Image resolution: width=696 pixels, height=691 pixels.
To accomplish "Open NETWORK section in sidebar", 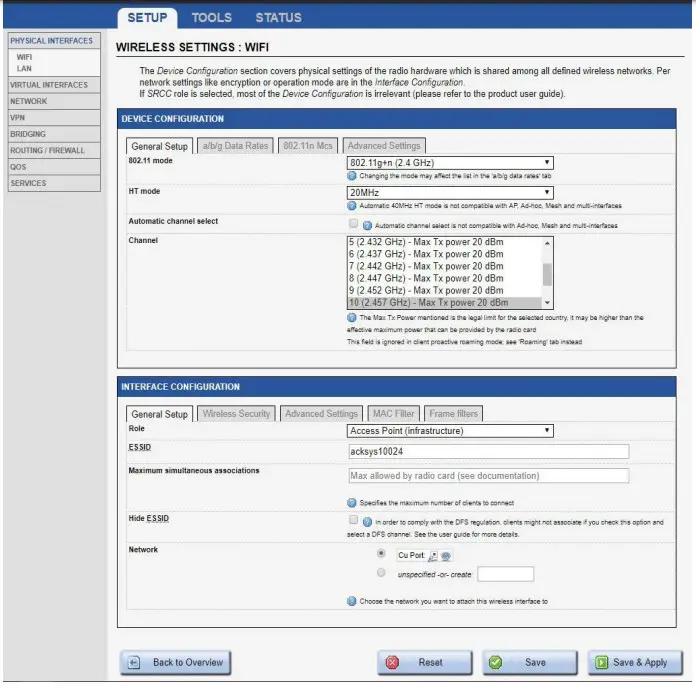I will (54, 101).
